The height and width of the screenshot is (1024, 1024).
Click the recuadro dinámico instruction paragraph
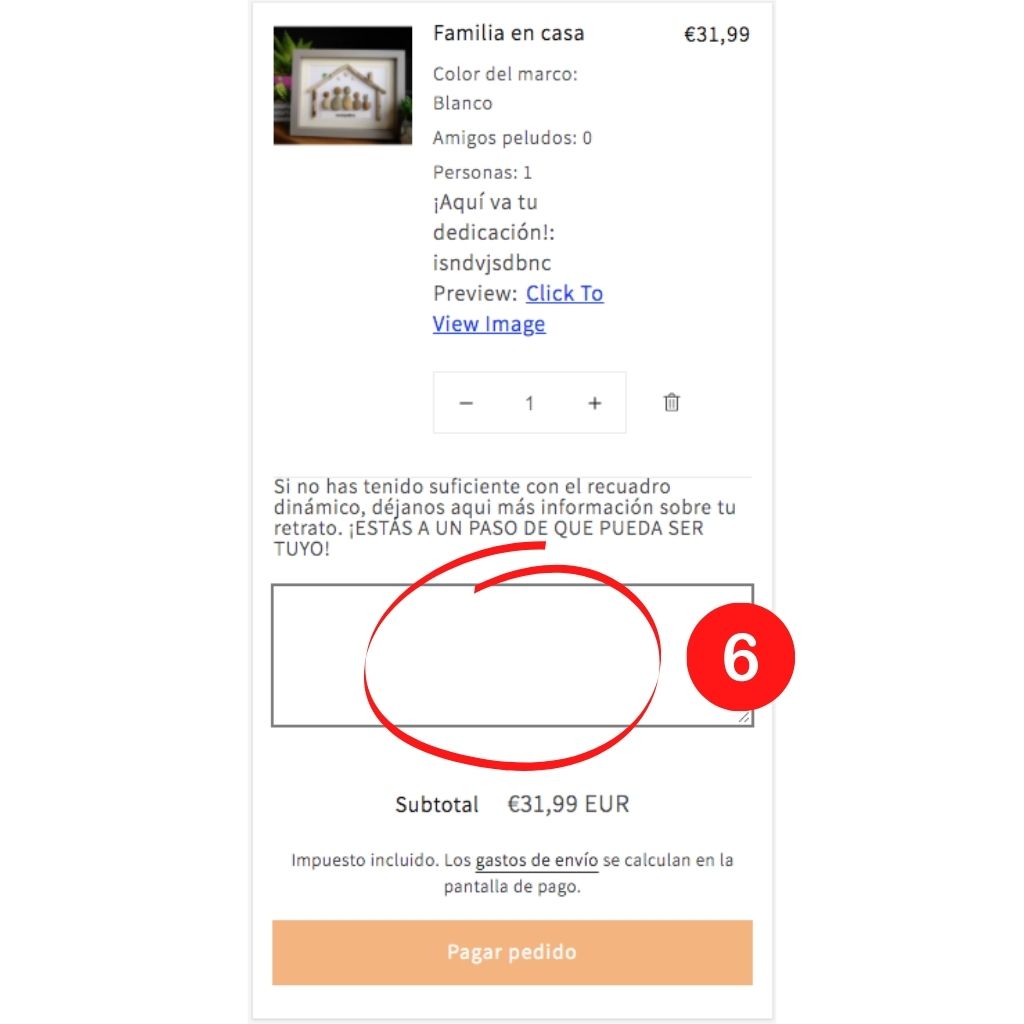(505, 517)
